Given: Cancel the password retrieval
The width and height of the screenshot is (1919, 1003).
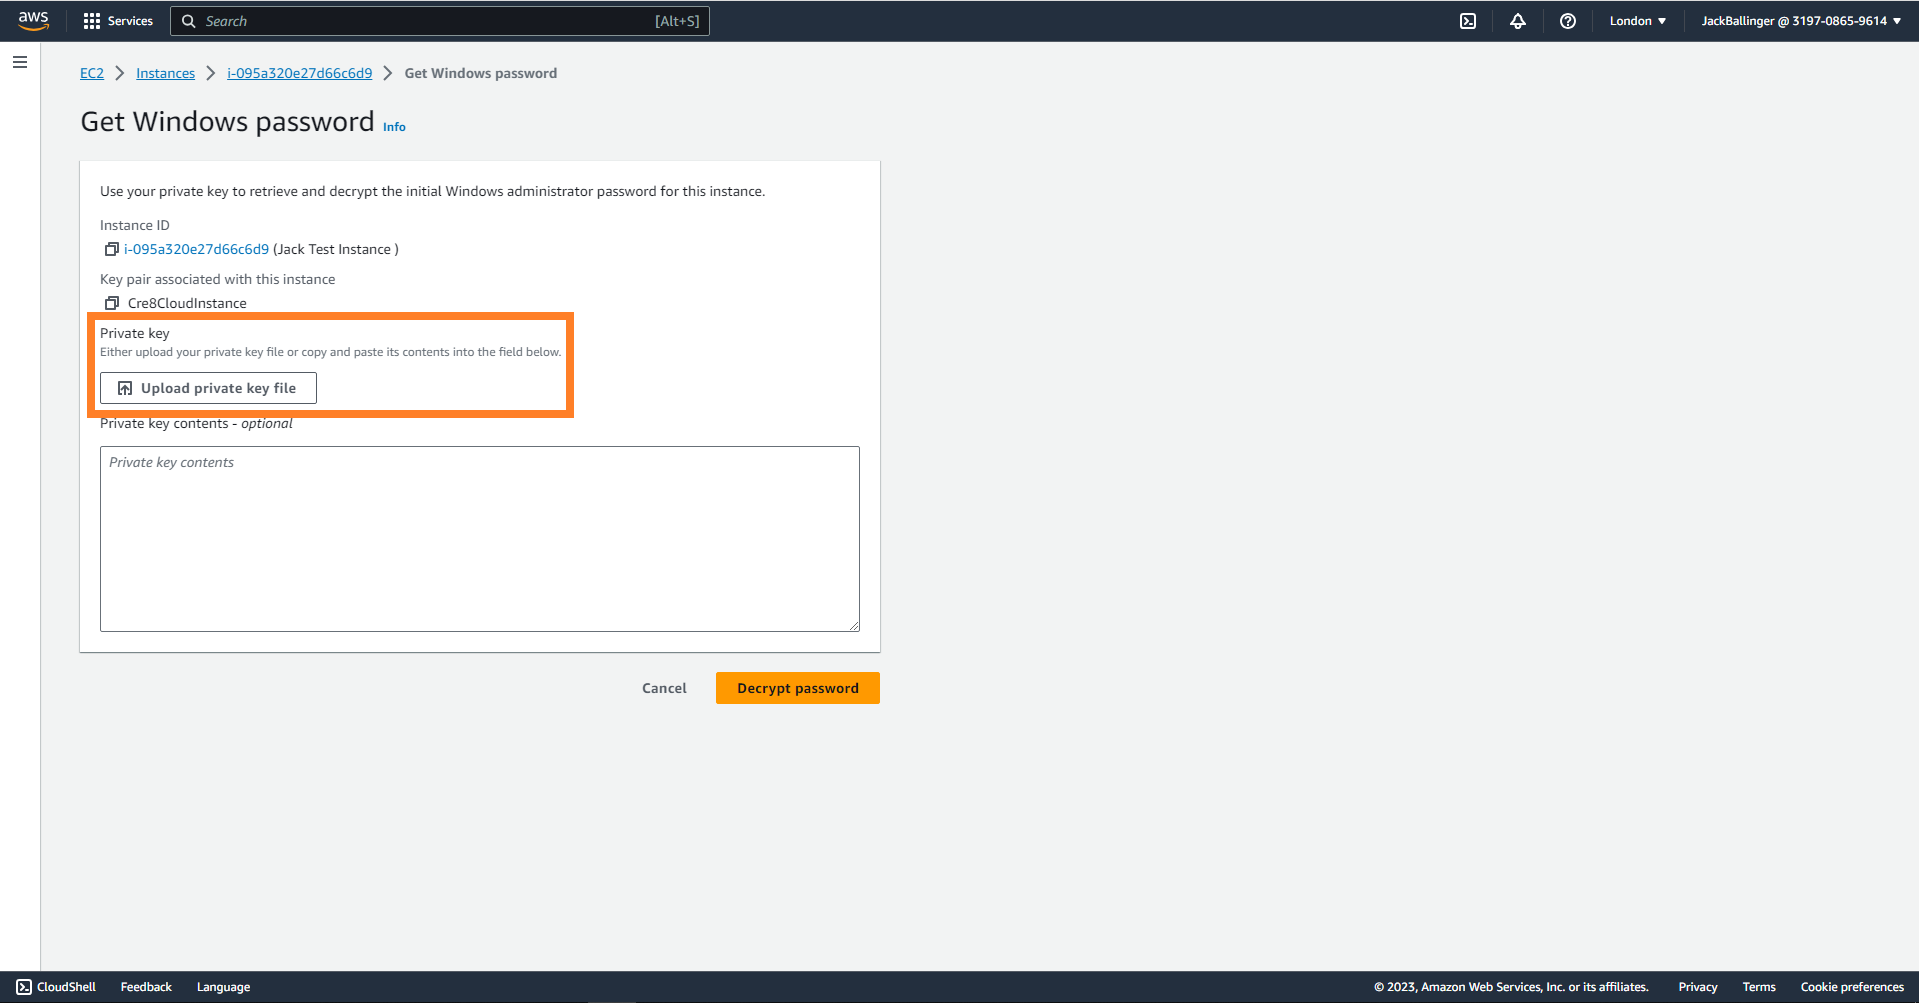Looking at the screenshot, I should (x=664, y=688).
